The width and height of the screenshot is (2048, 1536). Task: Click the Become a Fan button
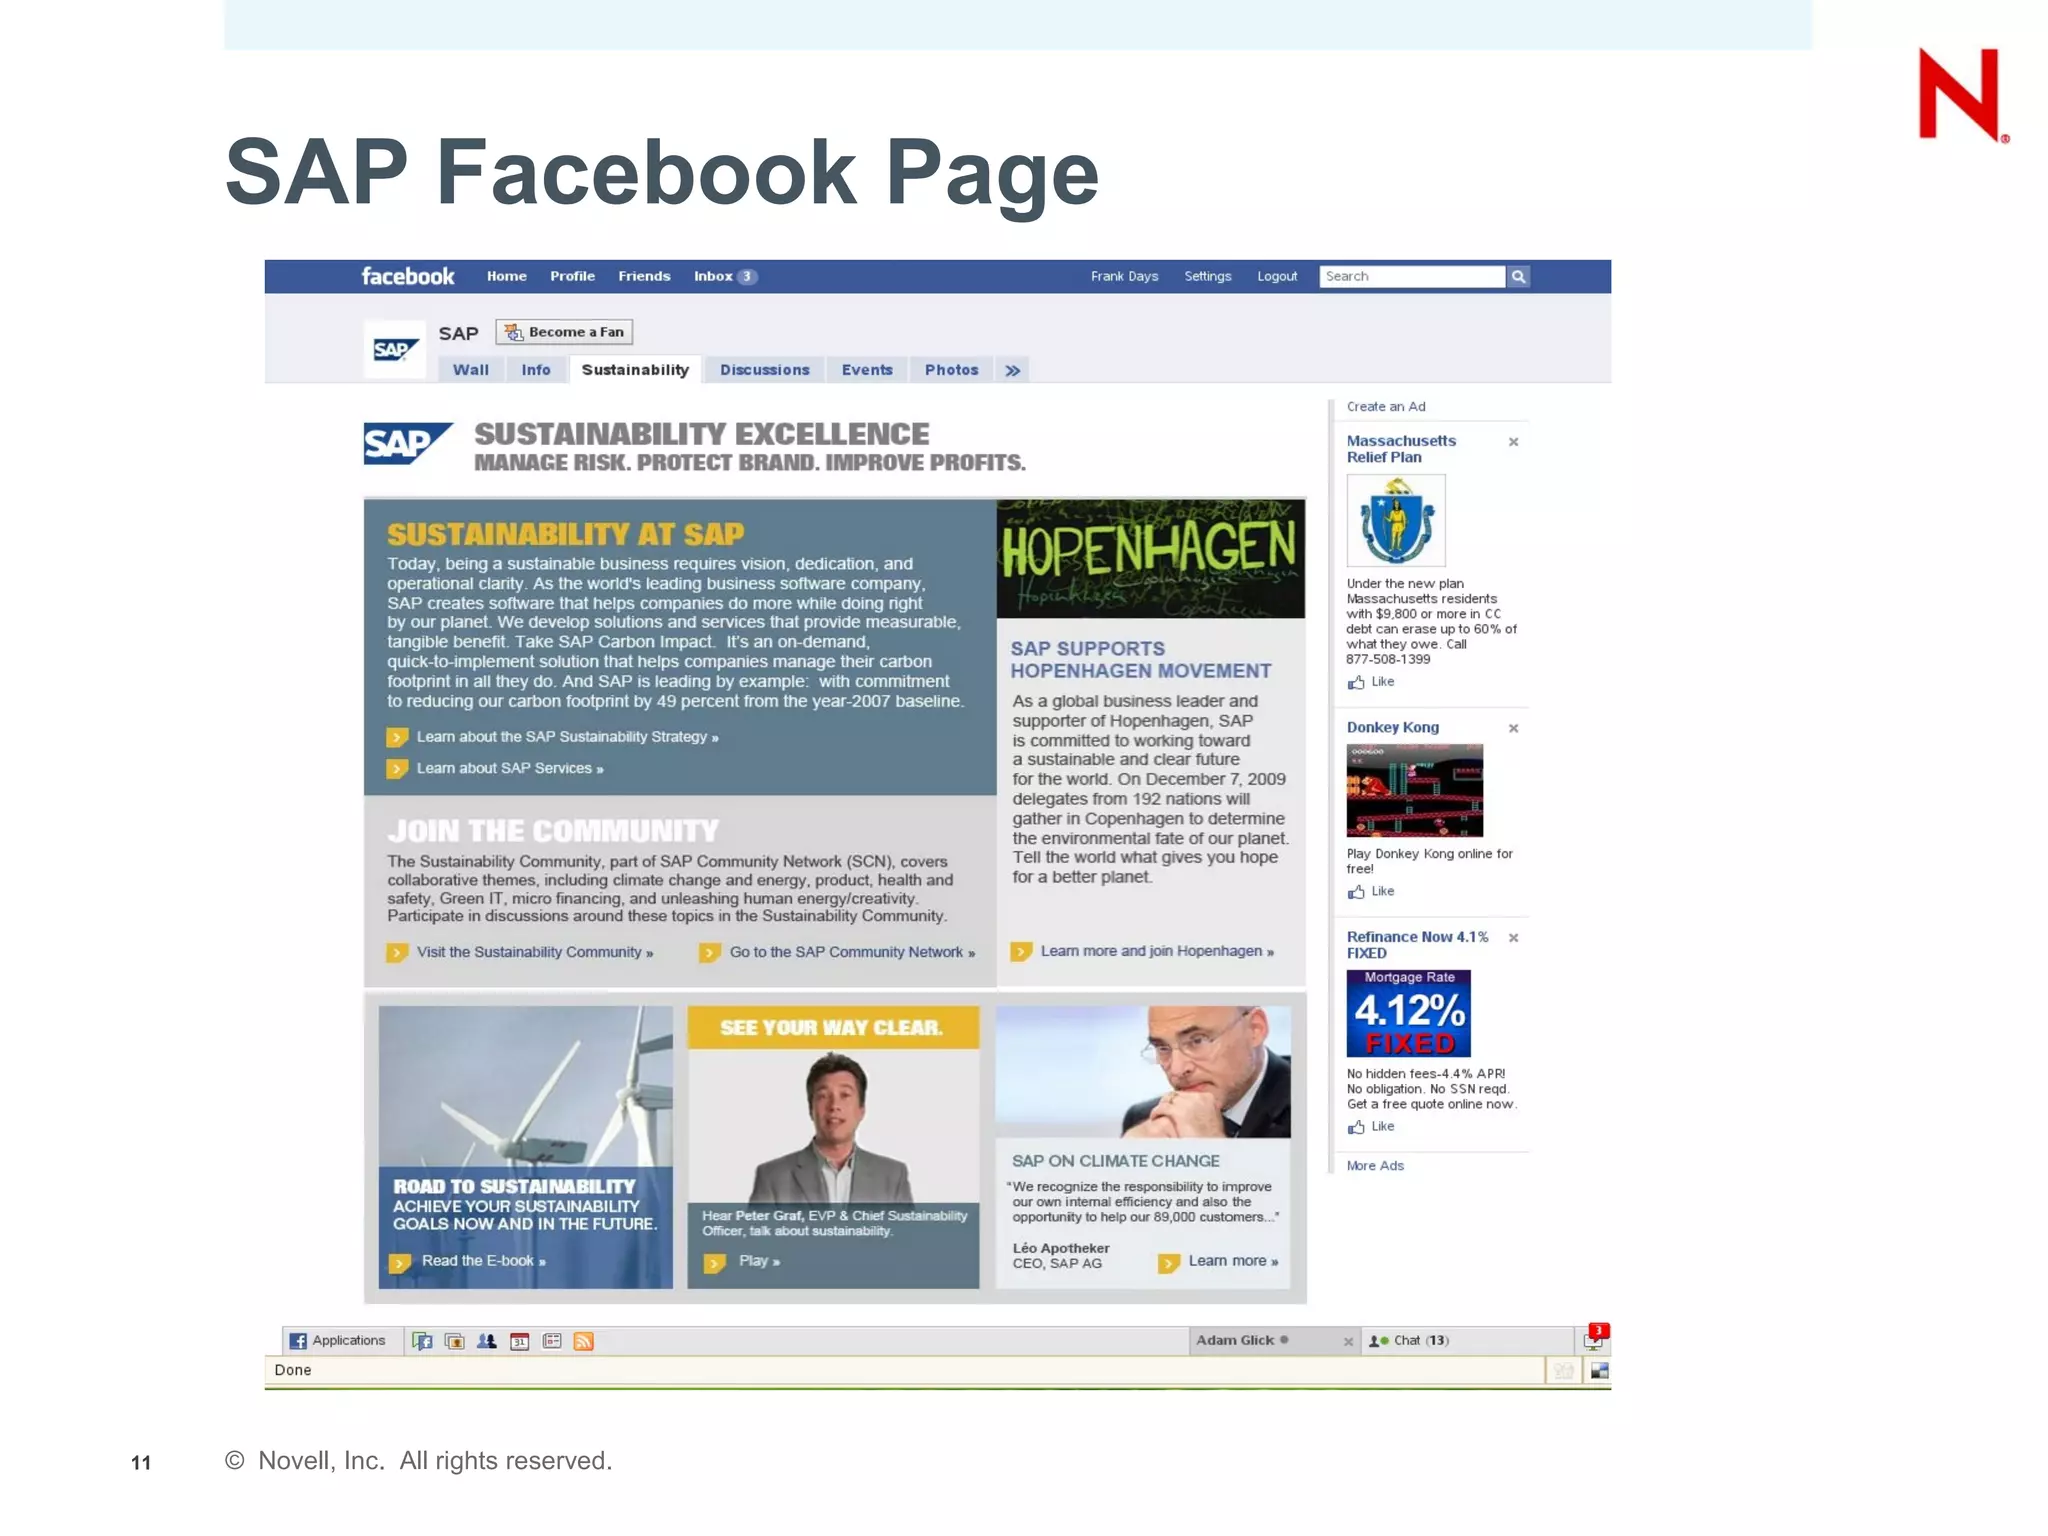click(x=564, y=332)
